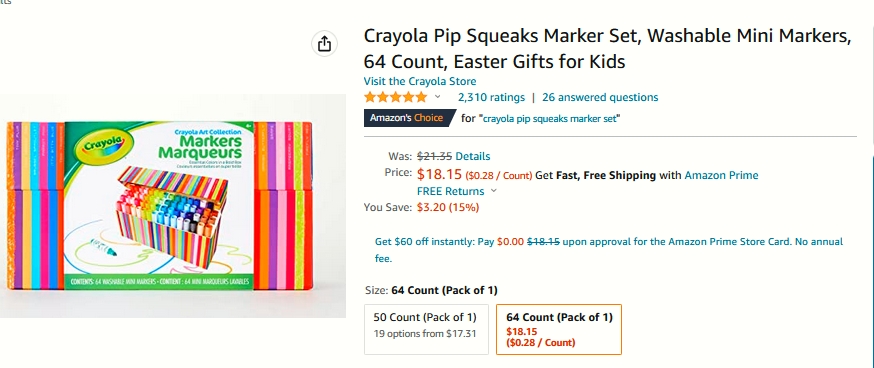Click the 19 options from $17.31 text
Image resolution: width=874 pixels, height=368 pixels.
pyautogui.click(x=425, y=334)
